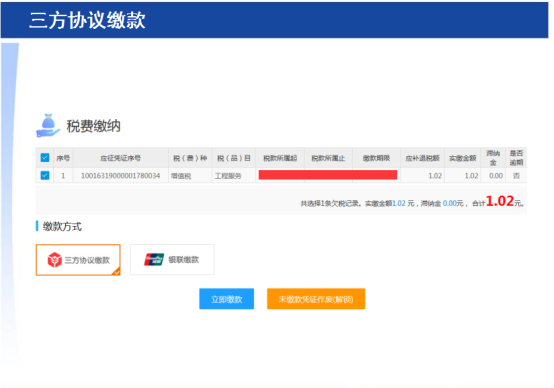Viewport: 554px width, 388px height.
Task: Click the UnionPay logo icon
Action: point(154,259)
